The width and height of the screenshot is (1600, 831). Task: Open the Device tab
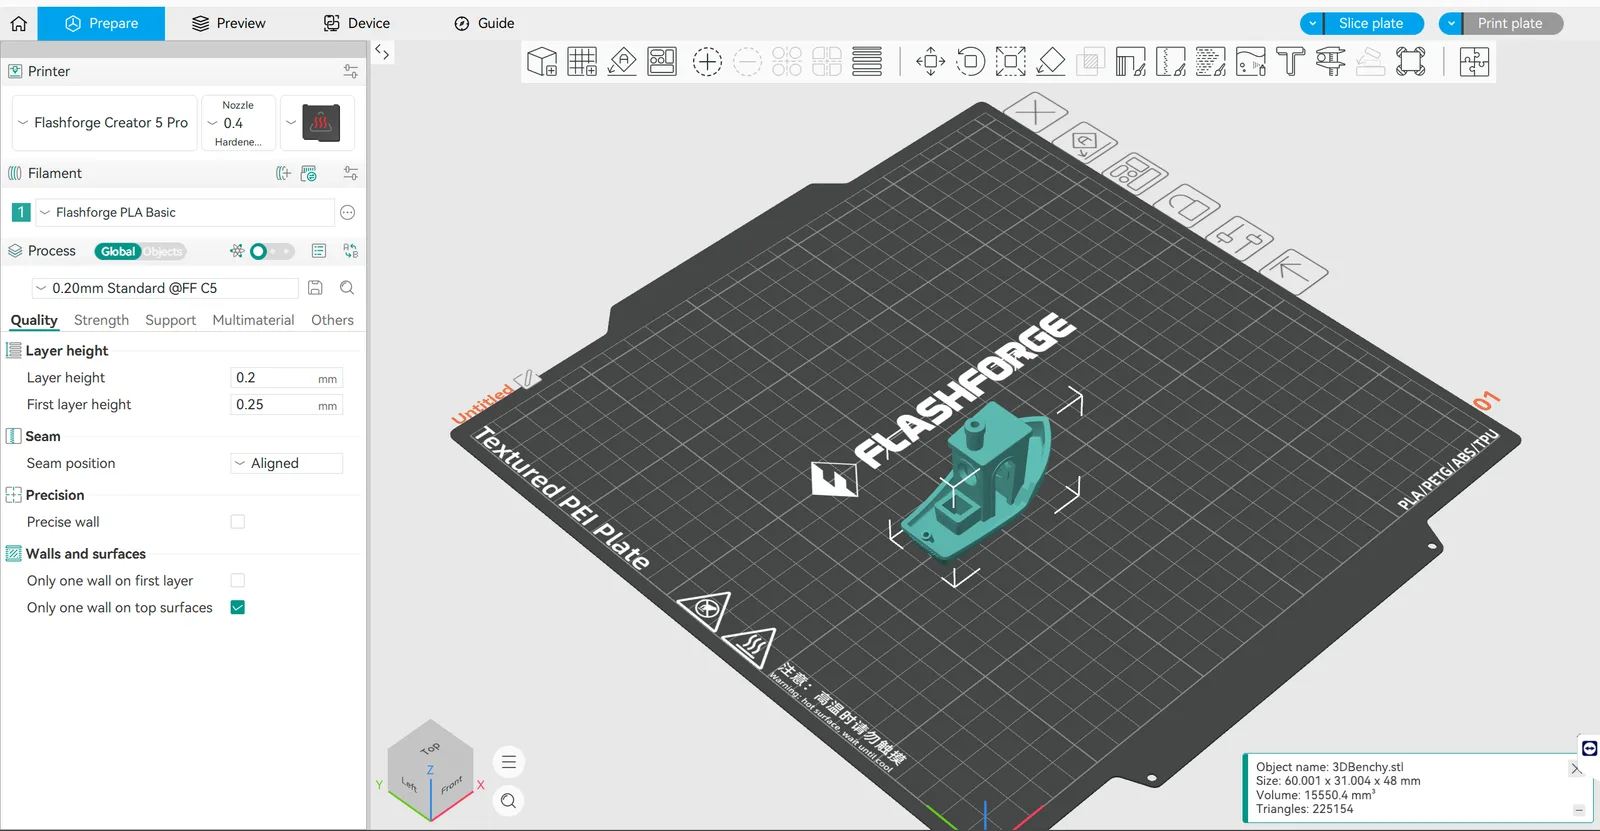click(357, 23)
